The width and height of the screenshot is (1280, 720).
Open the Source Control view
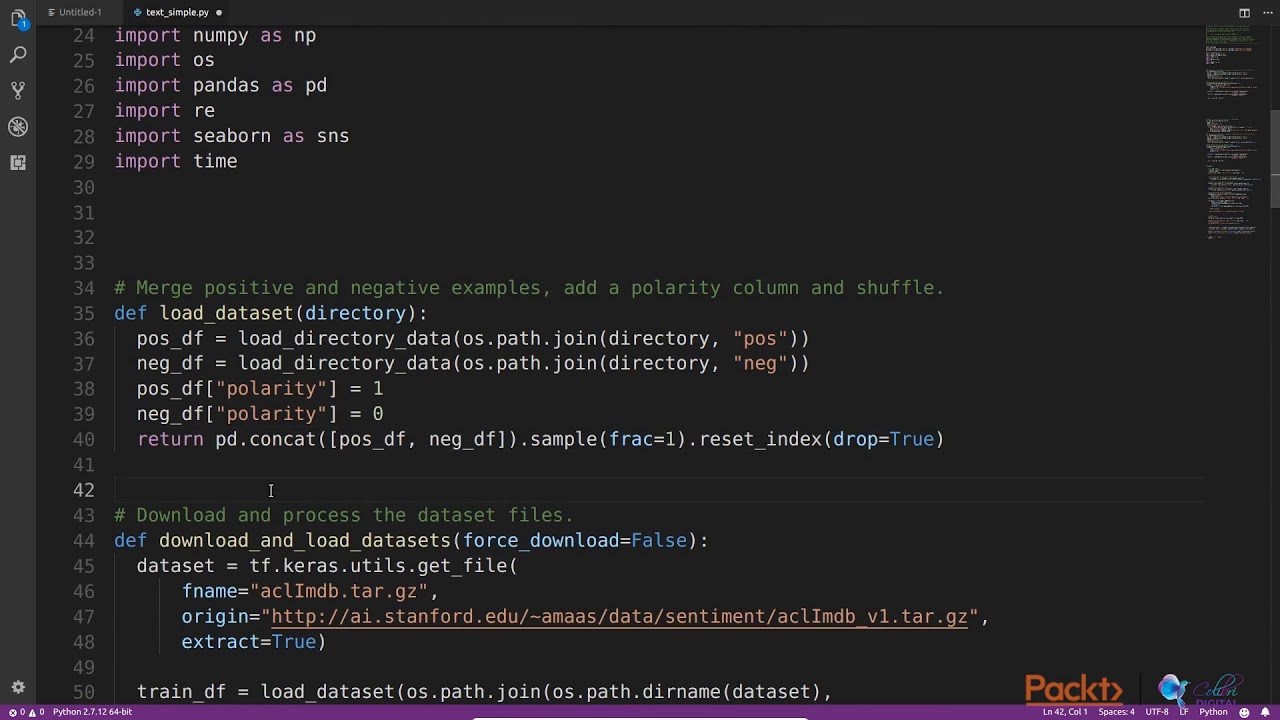(x=18, y=90)
